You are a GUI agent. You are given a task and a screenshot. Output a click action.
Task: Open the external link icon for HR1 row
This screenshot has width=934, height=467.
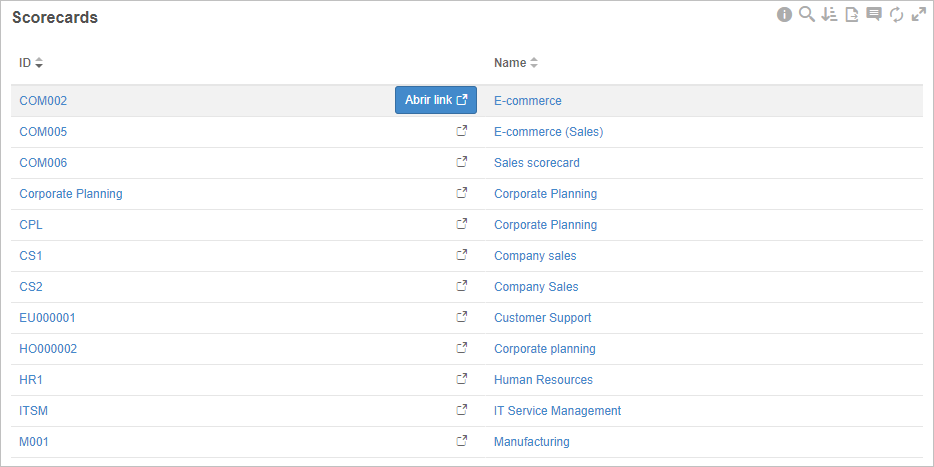click(x=462, y=379)
